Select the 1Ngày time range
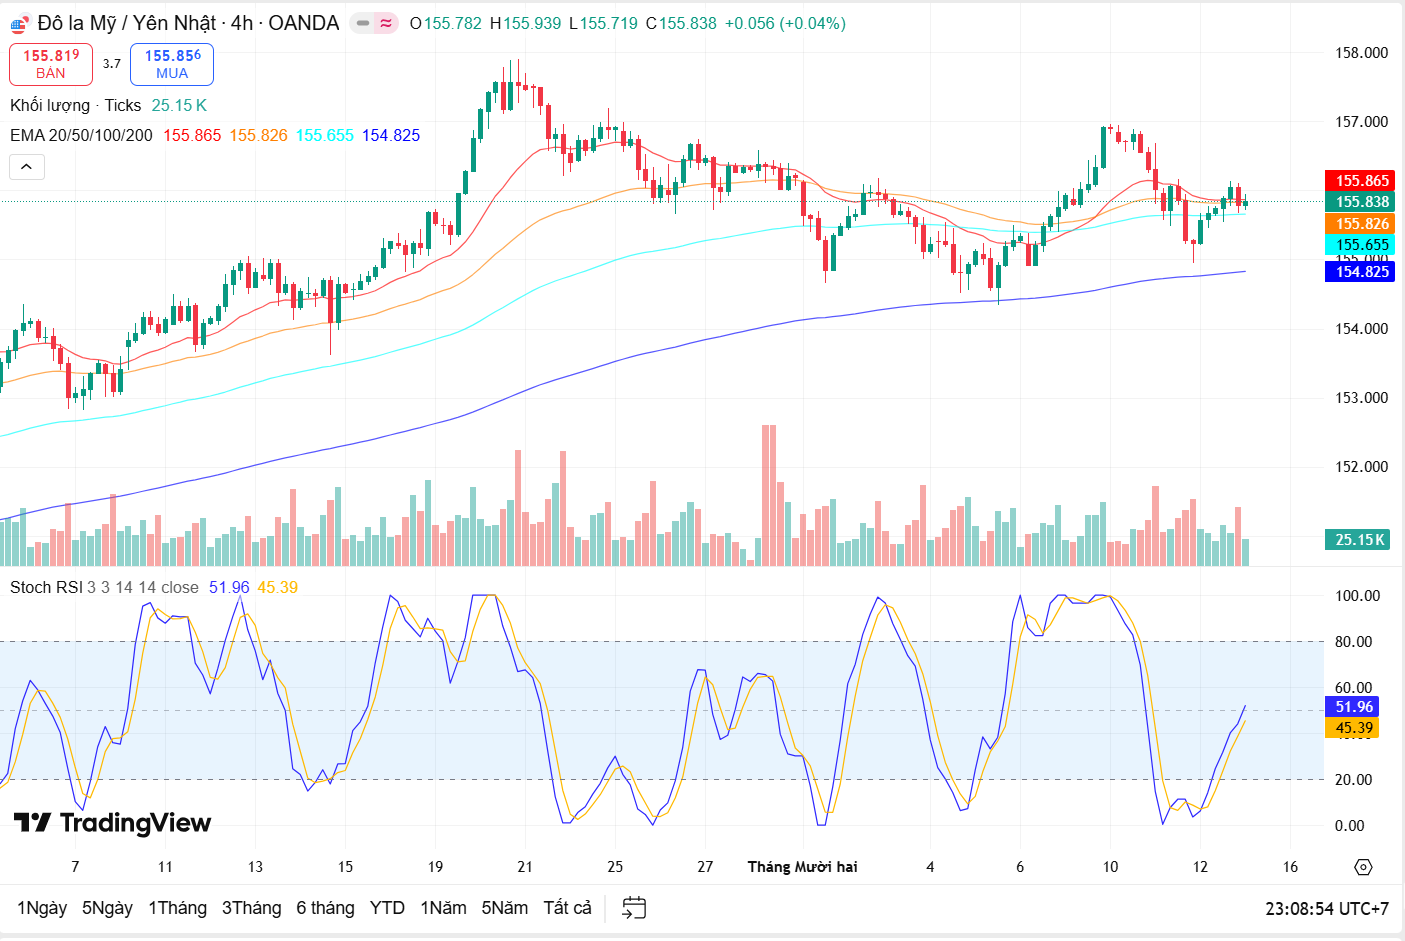This screenshot has width=1405, height=941. [x=42, y=908]
